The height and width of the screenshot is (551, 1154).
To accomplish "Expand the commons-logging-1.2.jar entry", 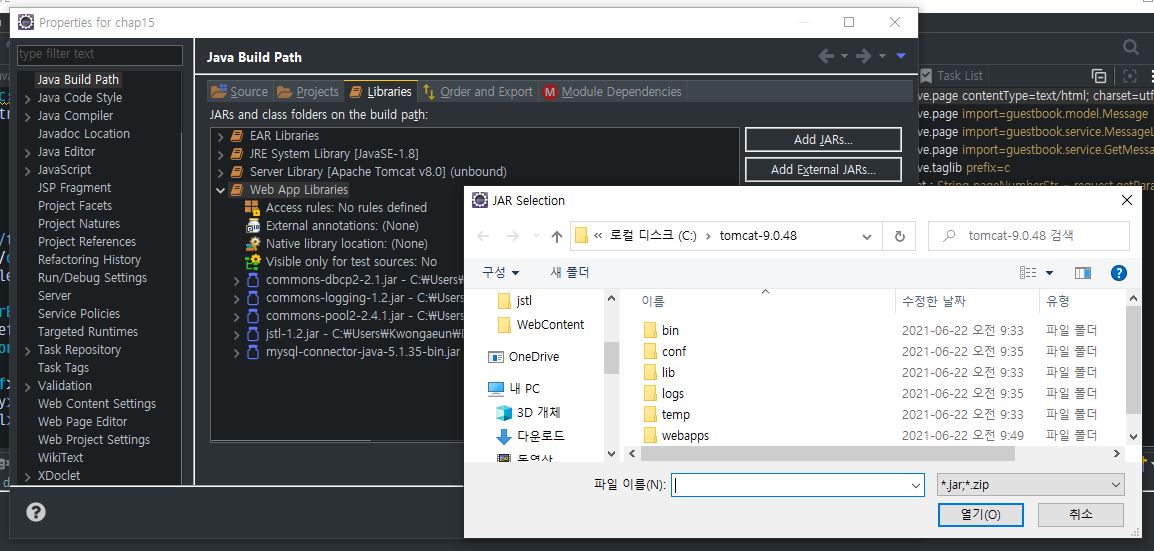I will [236, 299].
